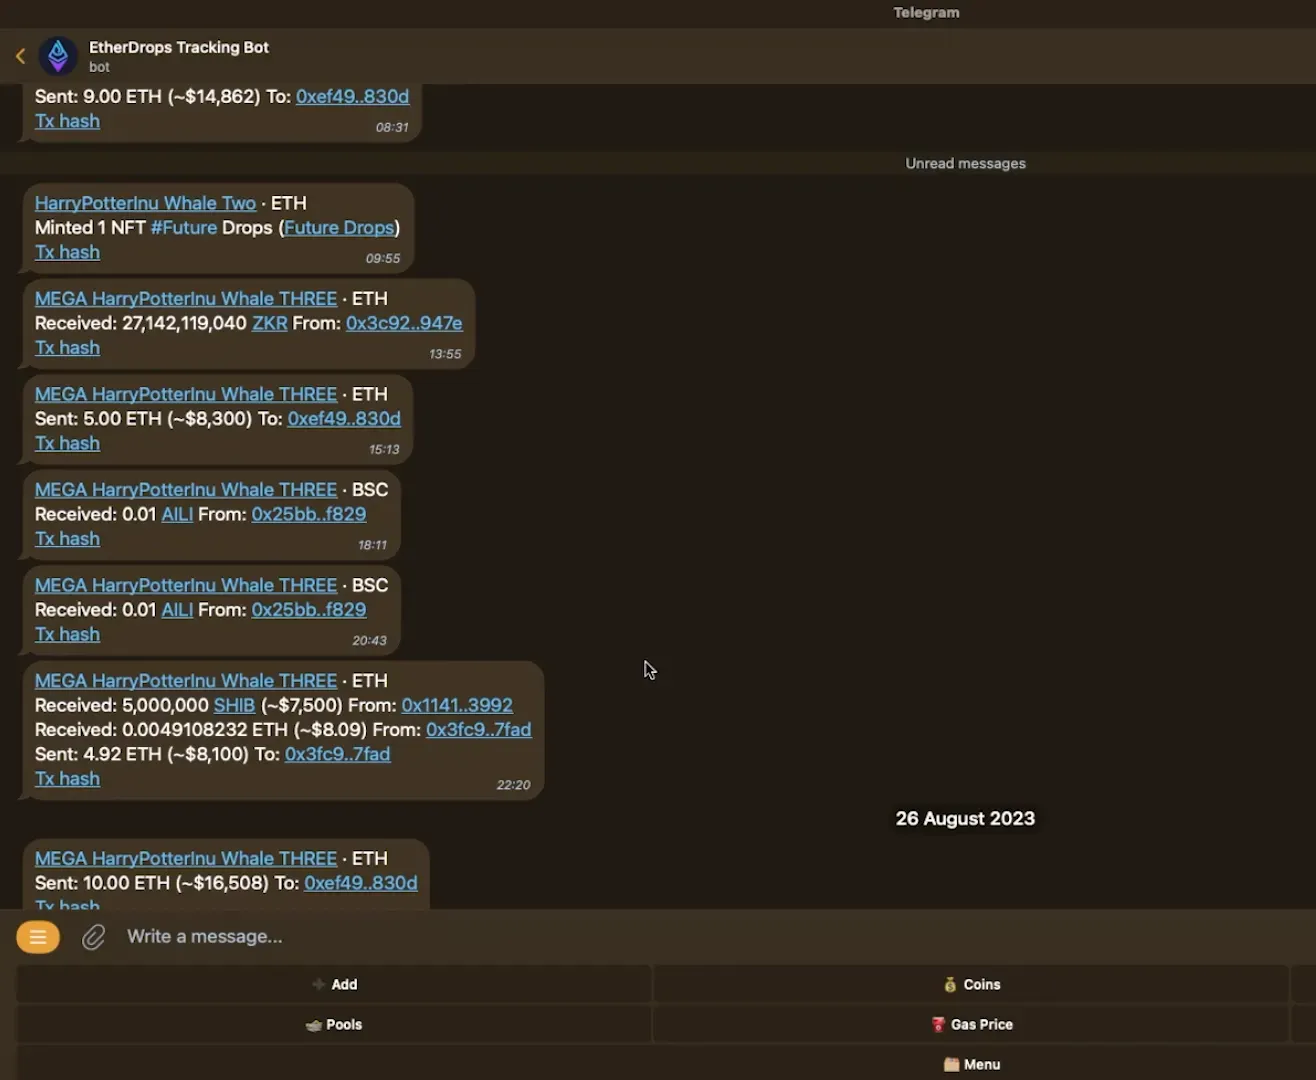
Task: Open the EtherDrops bot avatar
Action: [58, 56]
